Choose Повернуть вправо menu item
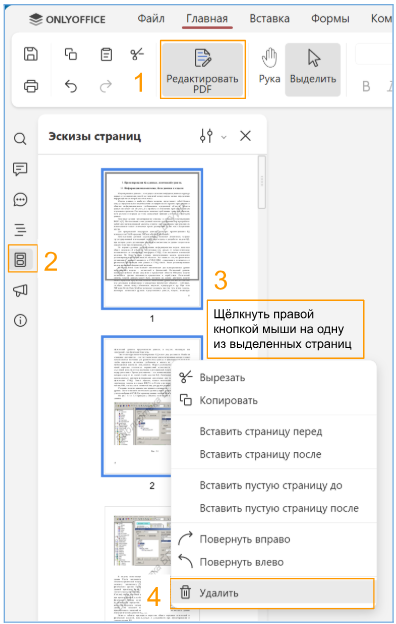396x624 pixels. pyautogui.click(x=274, y=539)
